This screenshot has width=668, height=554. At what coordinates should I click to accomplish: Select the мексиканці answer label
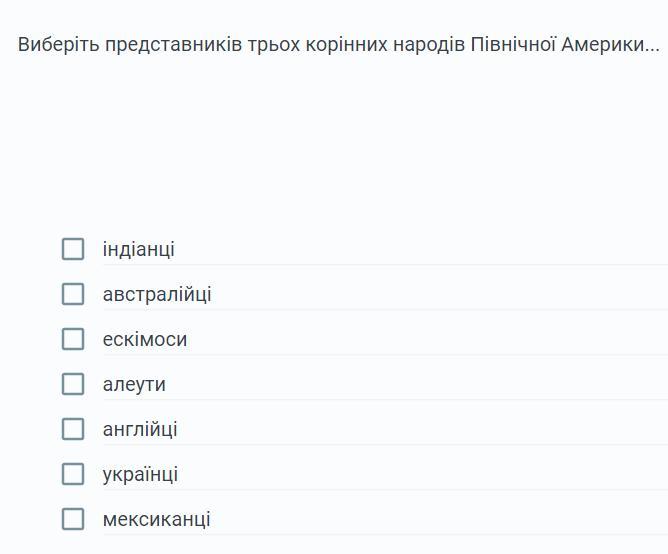click(156, 519)
